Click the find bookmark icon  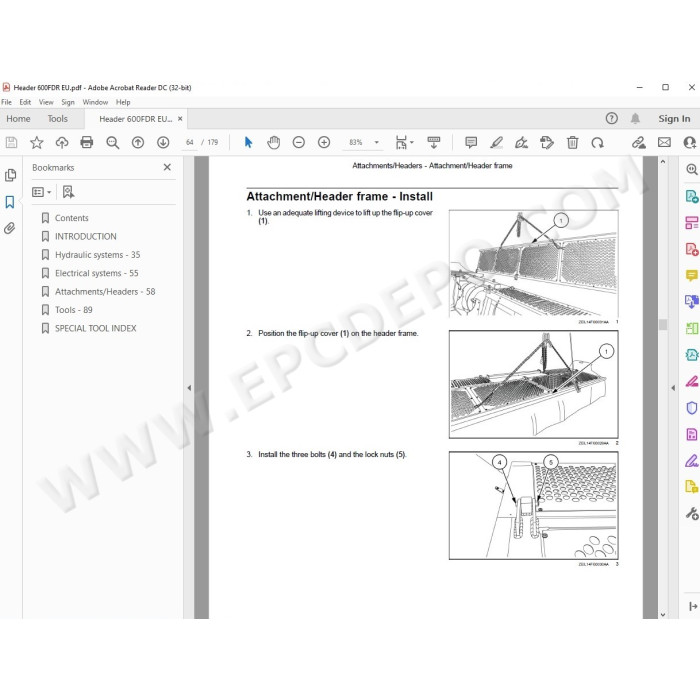click(x=68, y=192)
